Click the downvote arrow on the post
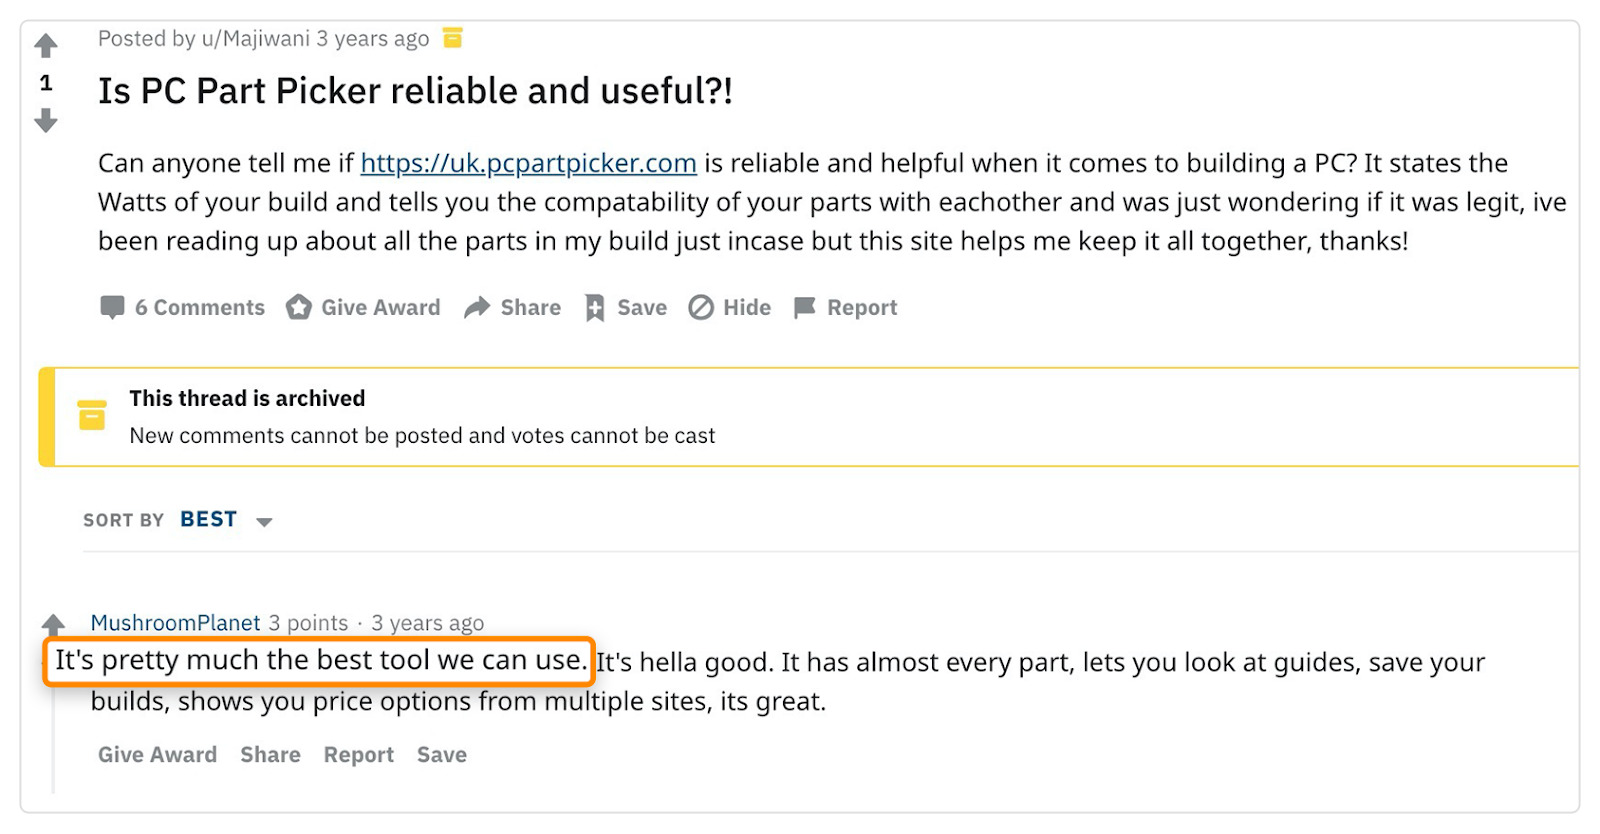1600x834 pixels. (45, 122)
